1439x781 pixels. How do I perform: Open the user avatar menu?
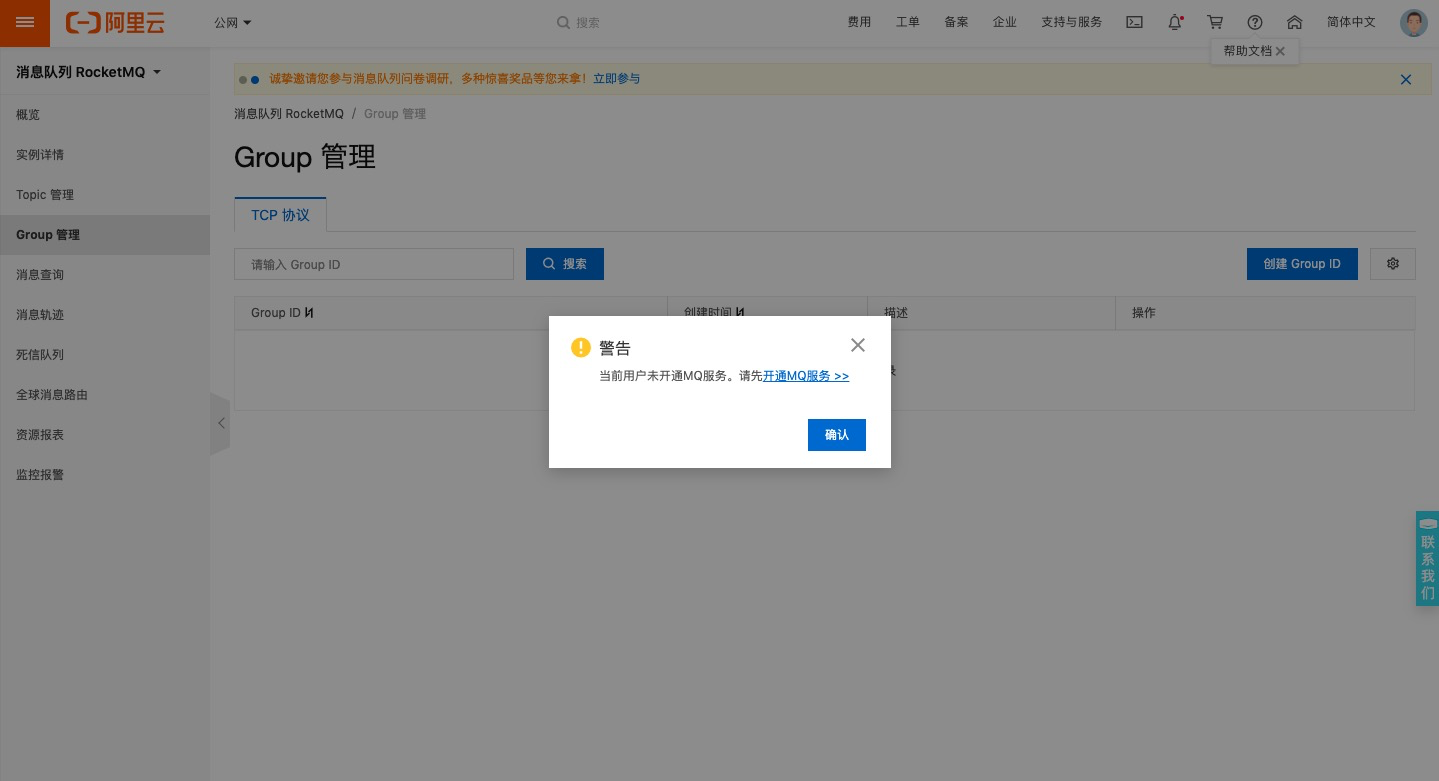[1413, 22]
